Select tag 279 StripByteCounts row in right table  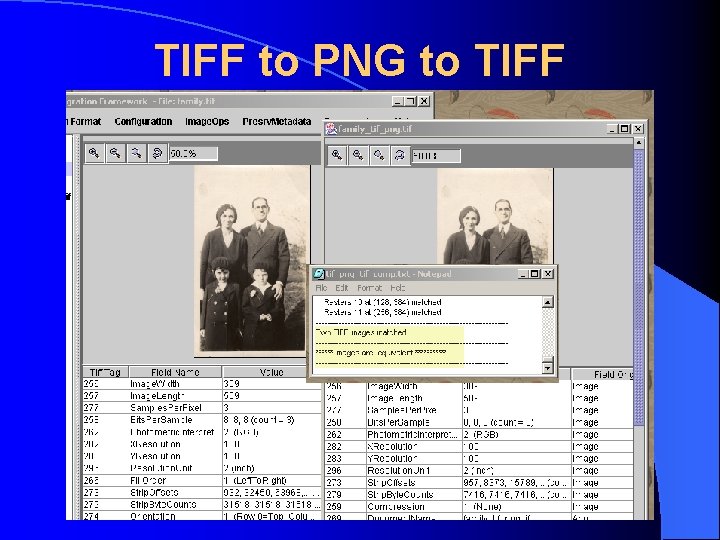[x=479, y=495]
